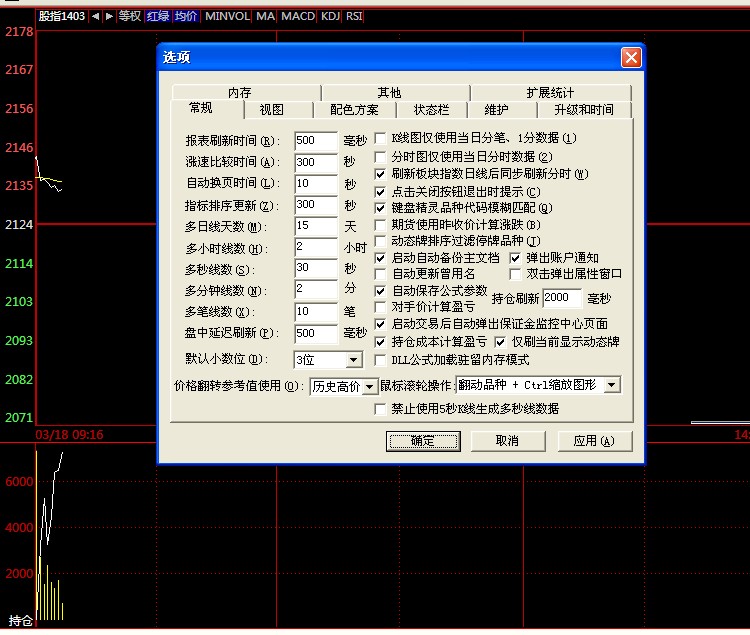The image size is (750, 635).
Task: Close the 选项 dialog with X
Action: coord(630,58)
